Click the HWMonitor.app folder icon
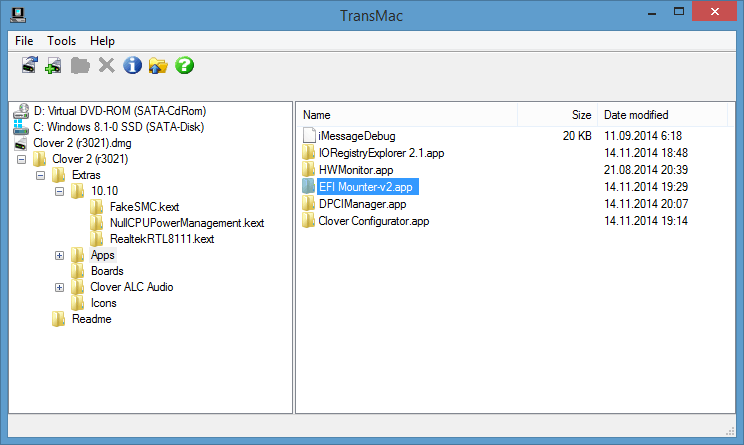Screen dimensions: 744x445 pyautogui.click(x=308, y=170)
